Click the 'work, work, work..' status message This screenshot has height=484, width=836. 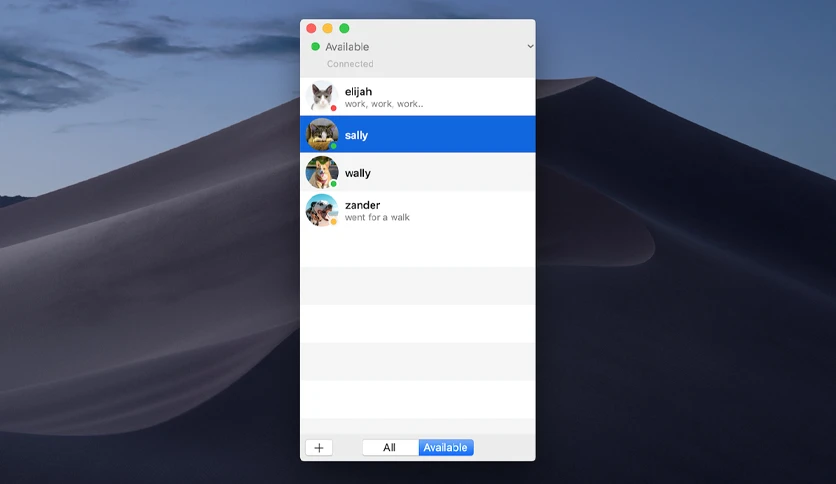click(x=384, y=104)
